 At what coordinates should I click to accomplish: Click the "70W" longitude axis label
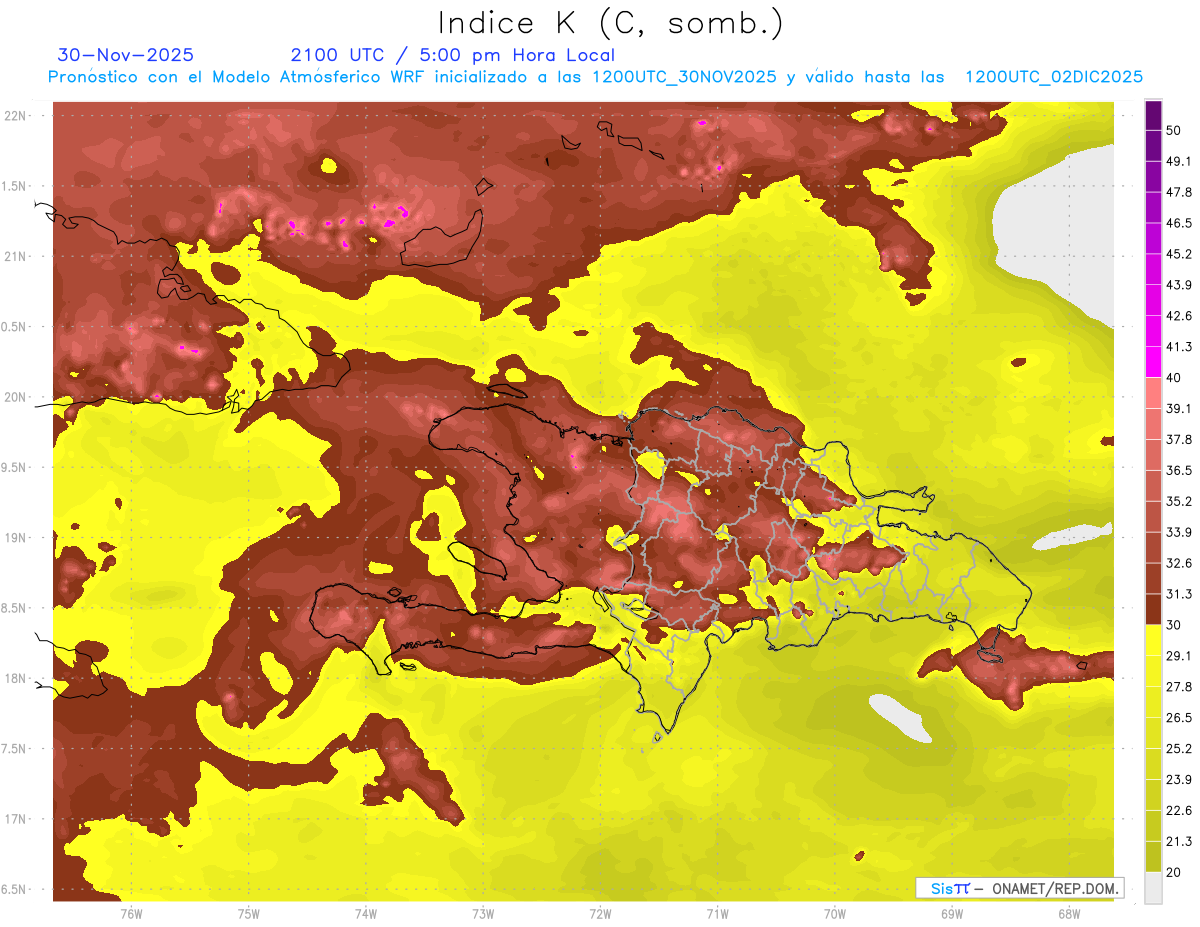834,914
